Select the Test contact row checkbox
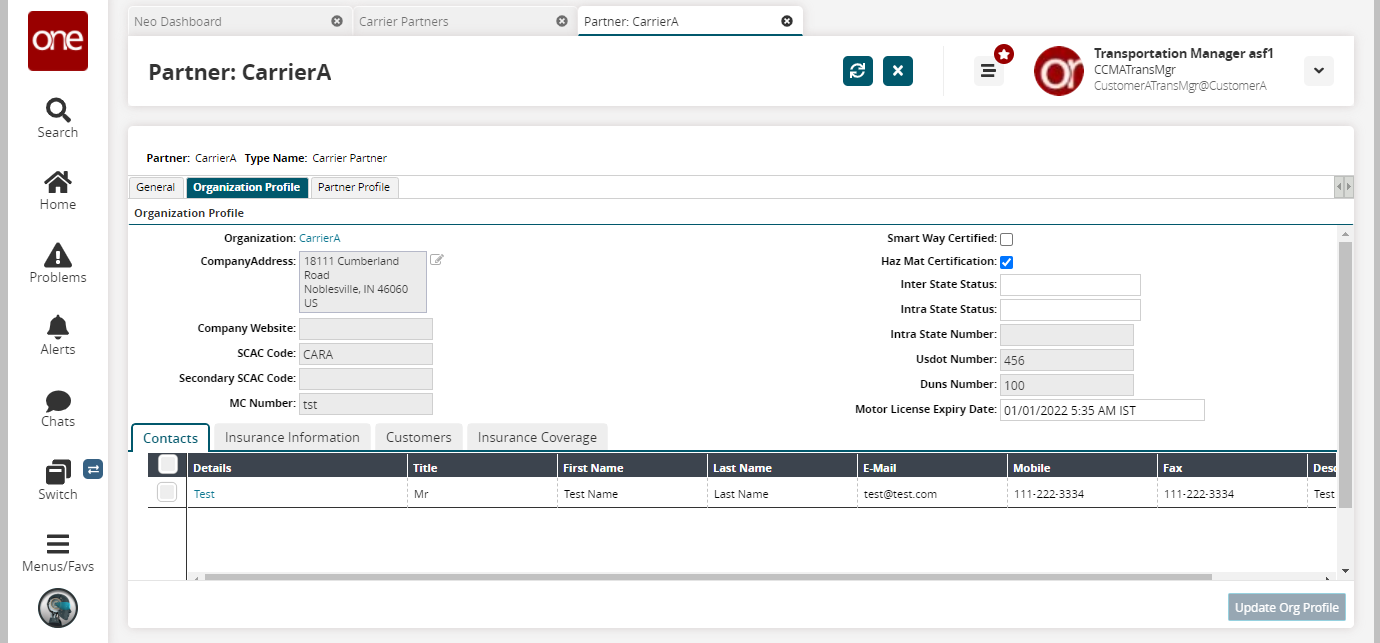The width and height of the screenshot is (1380, 643). [167, 492]
